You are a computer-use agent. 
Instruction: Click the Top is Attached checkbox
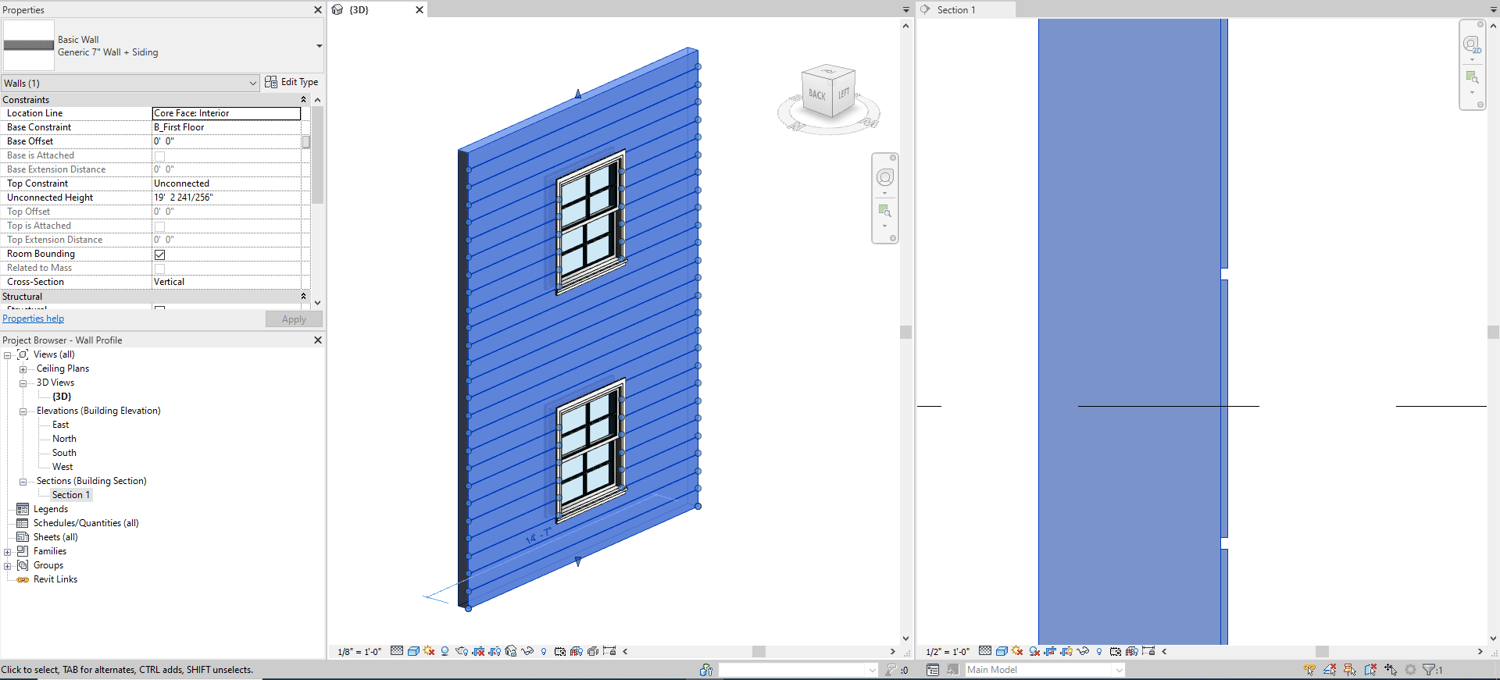(160, 226)
